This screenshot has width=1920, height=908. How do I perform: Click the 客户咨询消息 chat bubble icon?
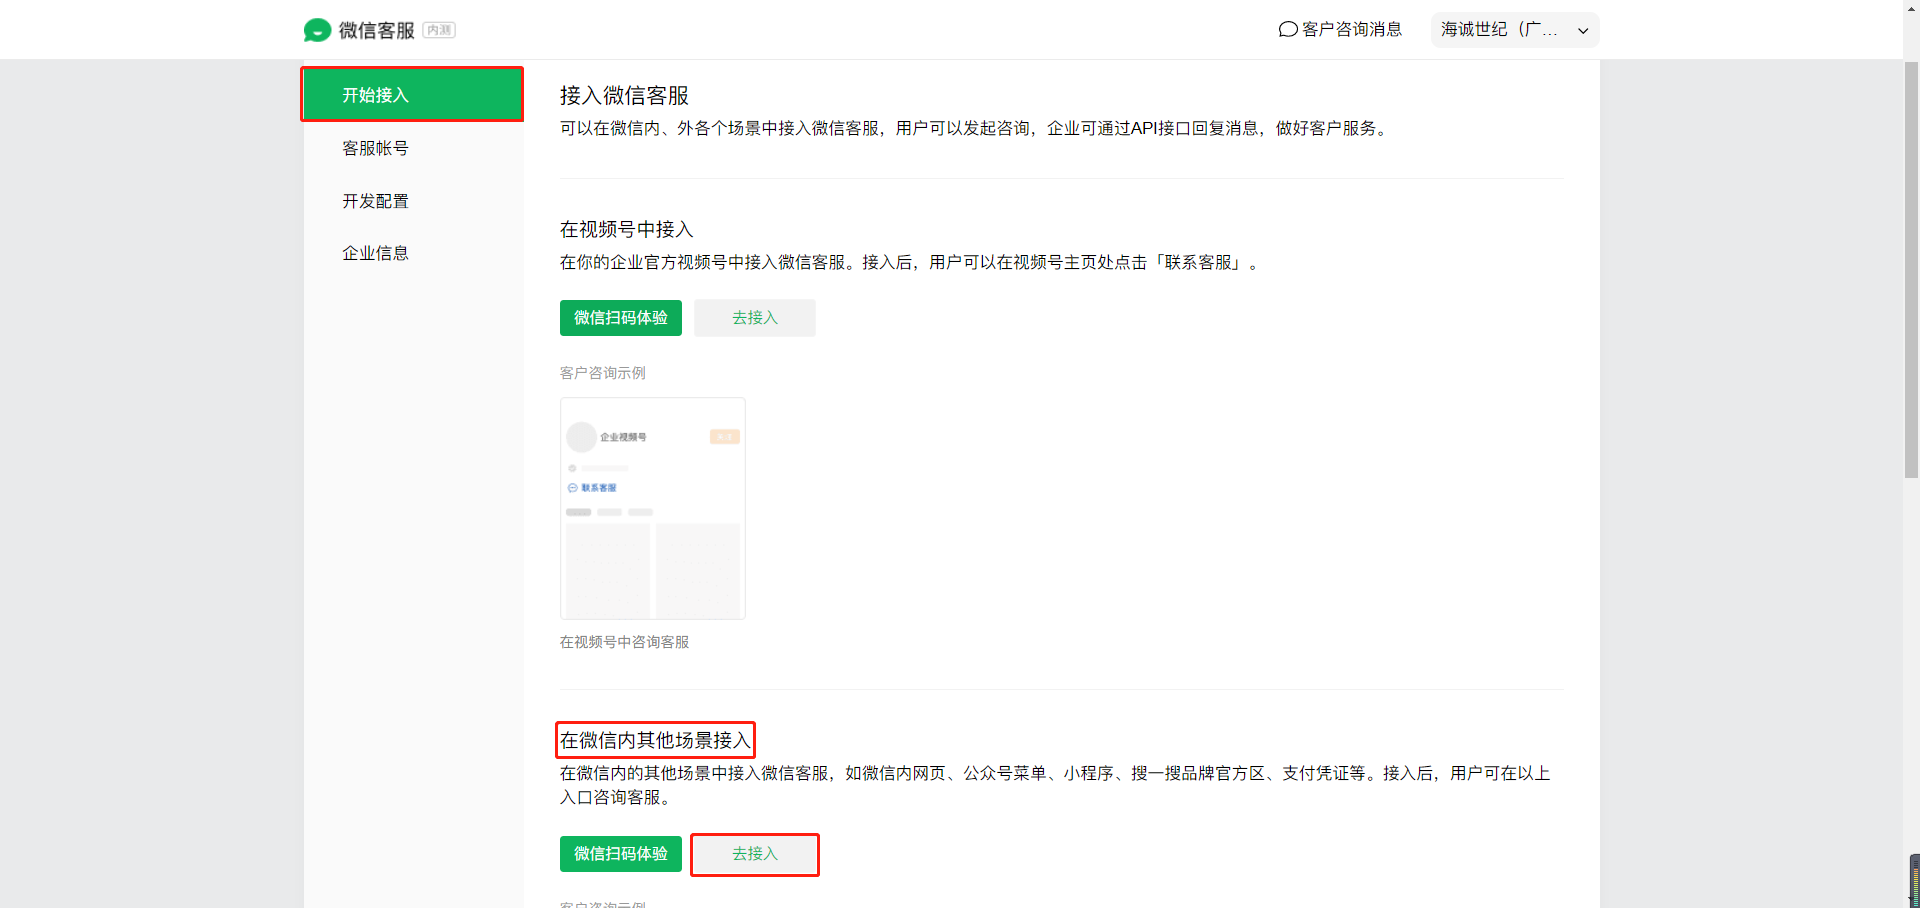tap(1288, 30)
